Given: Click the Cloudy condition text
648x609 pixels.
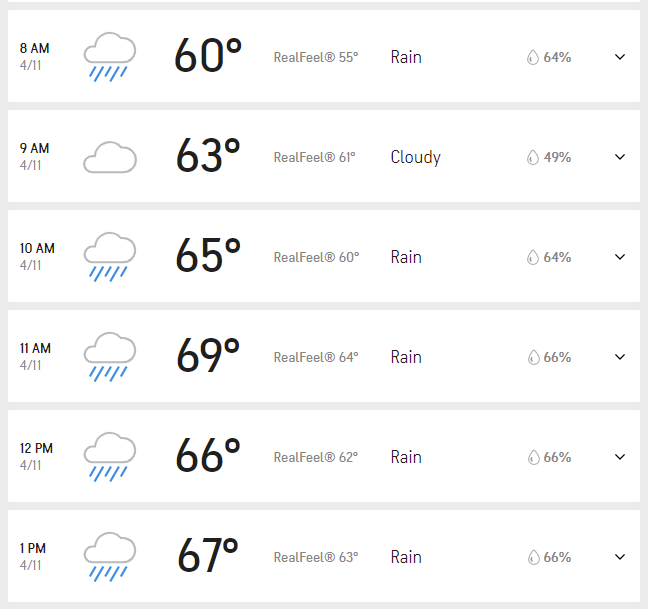Looking at the screenshot, I should [x=415, y=157].
